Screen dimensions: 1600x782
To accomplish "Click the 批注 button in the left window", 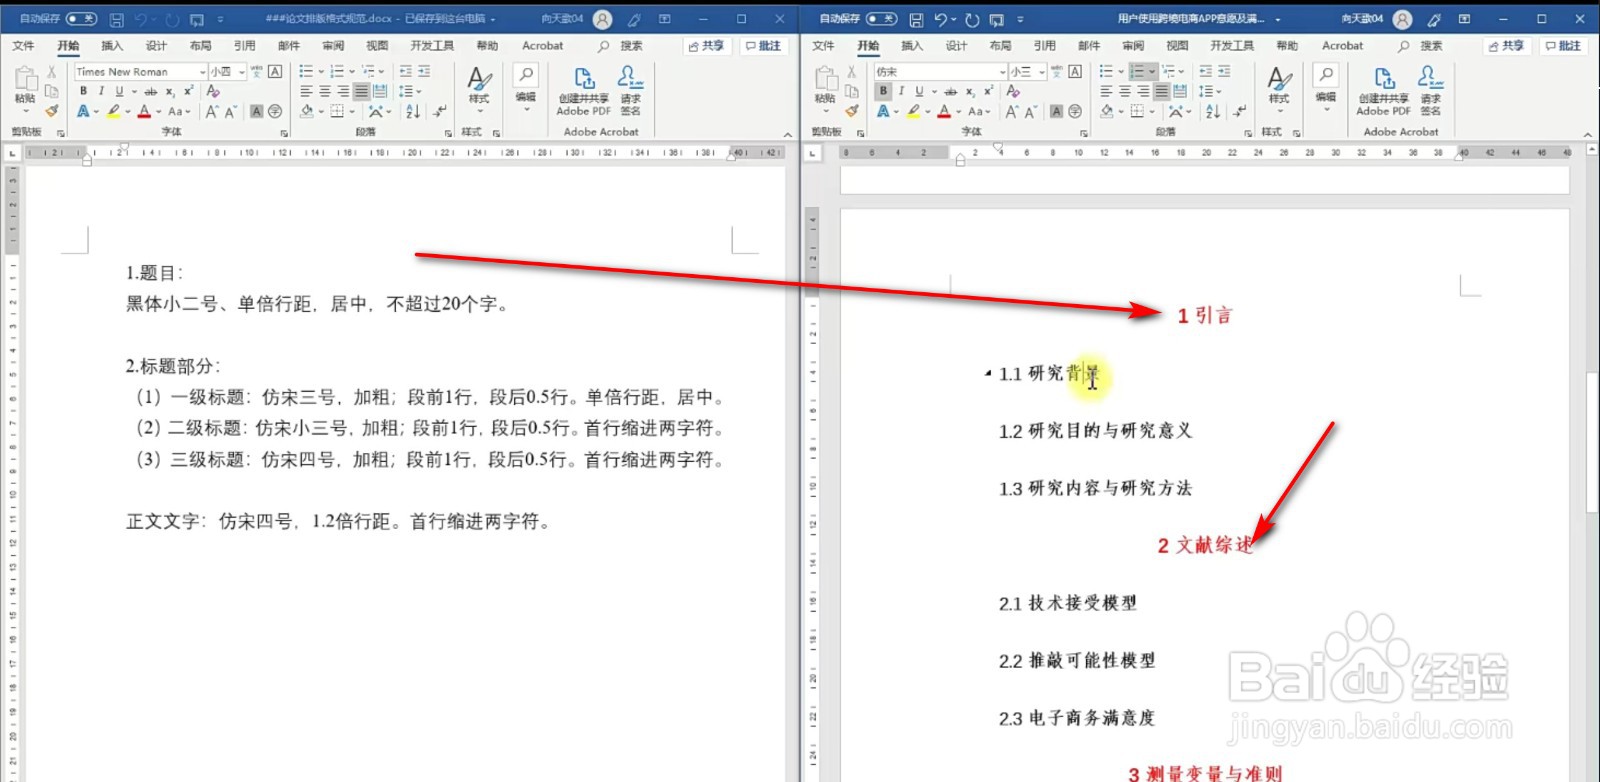I will point(764,46).
